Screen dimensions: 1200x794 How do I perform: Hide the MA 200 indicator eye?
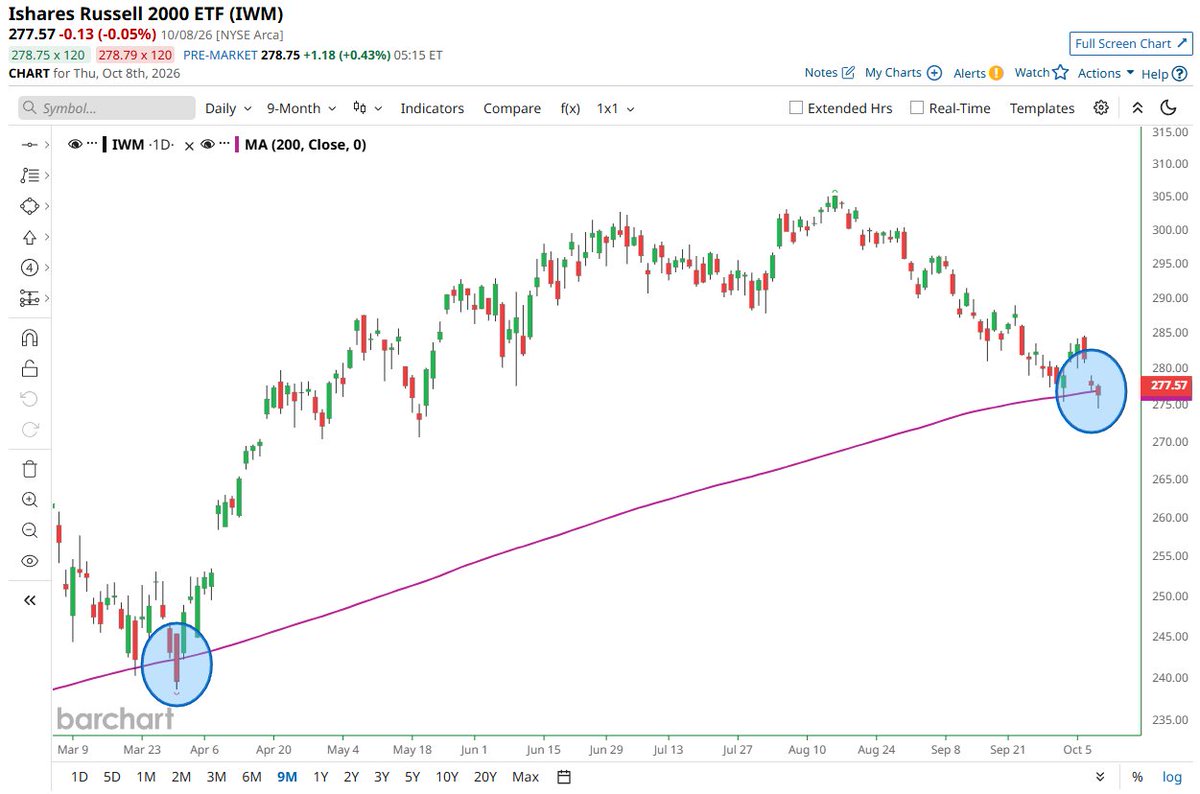point(206,145)
